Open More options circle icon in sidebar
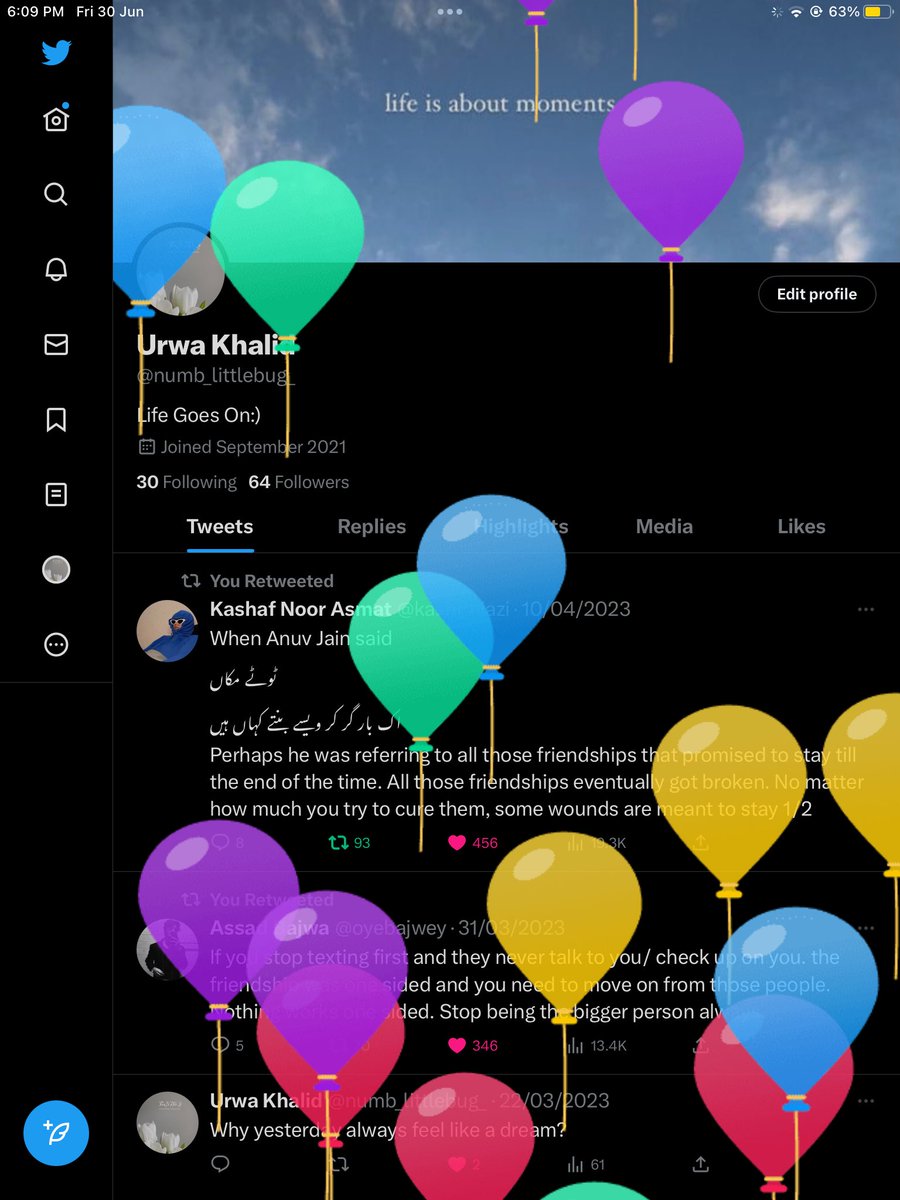This screenshot has height=1200, width=900. (56, 645)
